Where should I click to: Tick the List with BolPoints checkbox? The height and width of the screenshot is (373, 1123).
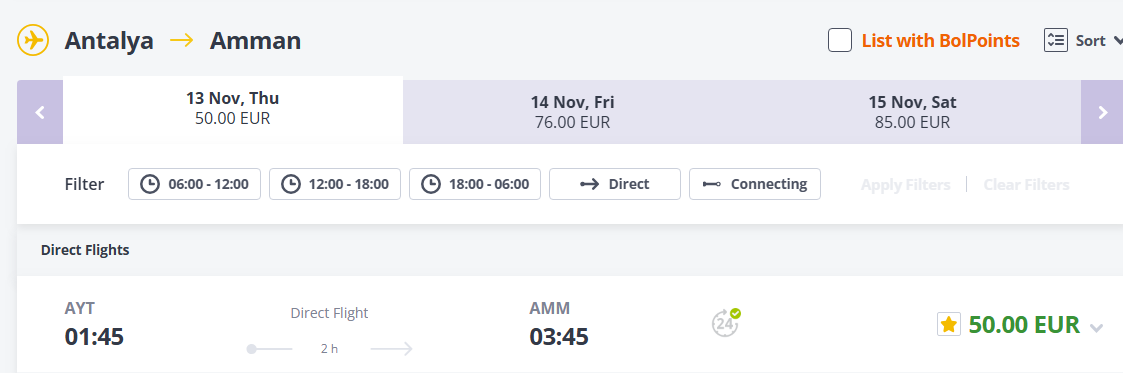(x=839, y=40)
